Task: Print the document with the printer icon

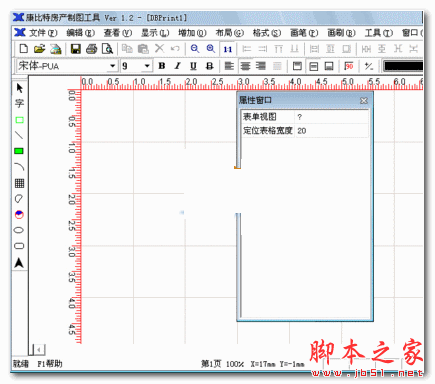Action: tap(91, 49)
